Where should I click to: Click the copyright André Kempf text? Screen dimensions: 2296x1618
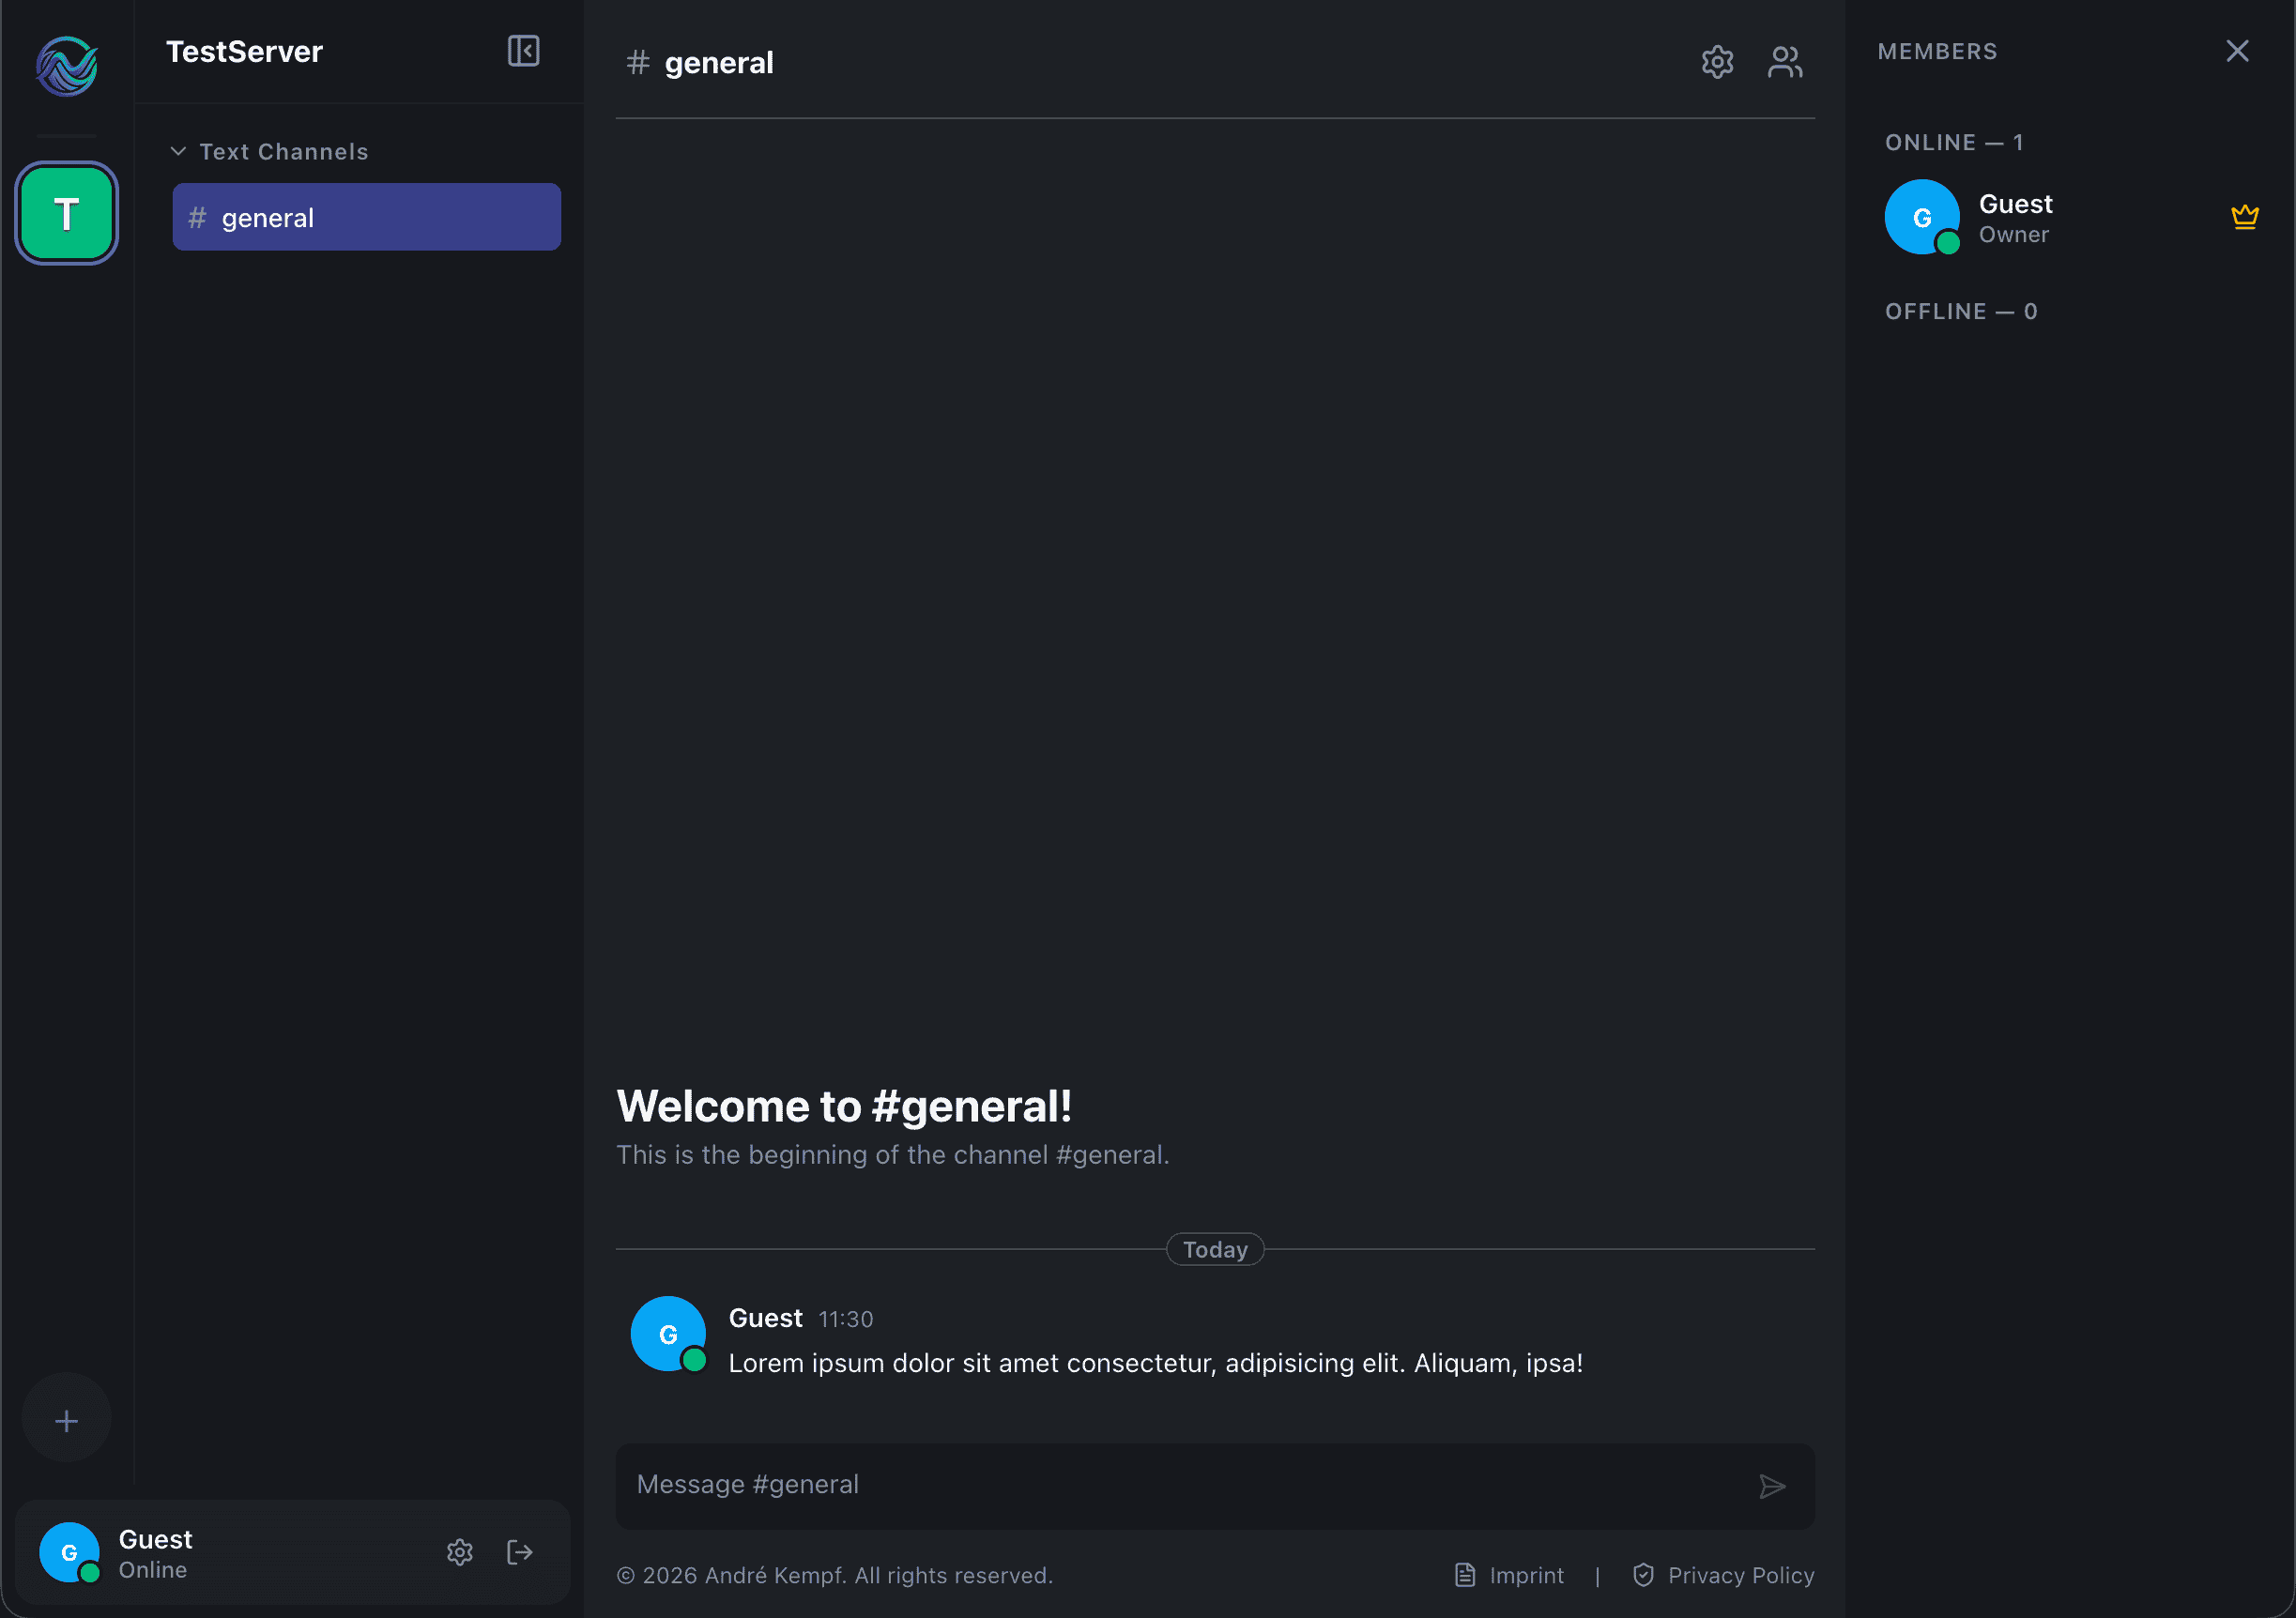(x=834, y=1575)
